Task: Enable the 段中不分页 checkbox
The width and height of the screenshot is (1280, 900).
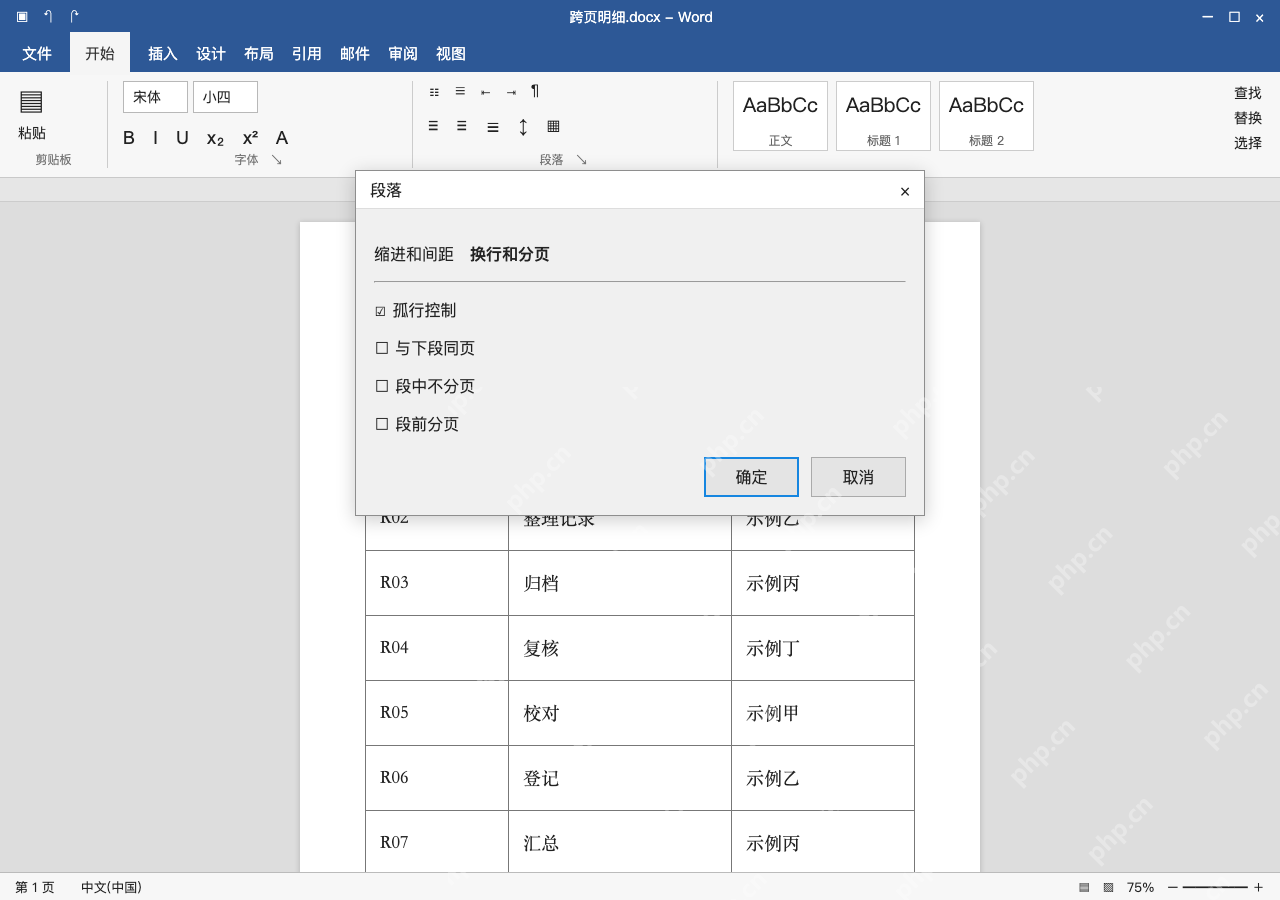Action: pos(382,386)
